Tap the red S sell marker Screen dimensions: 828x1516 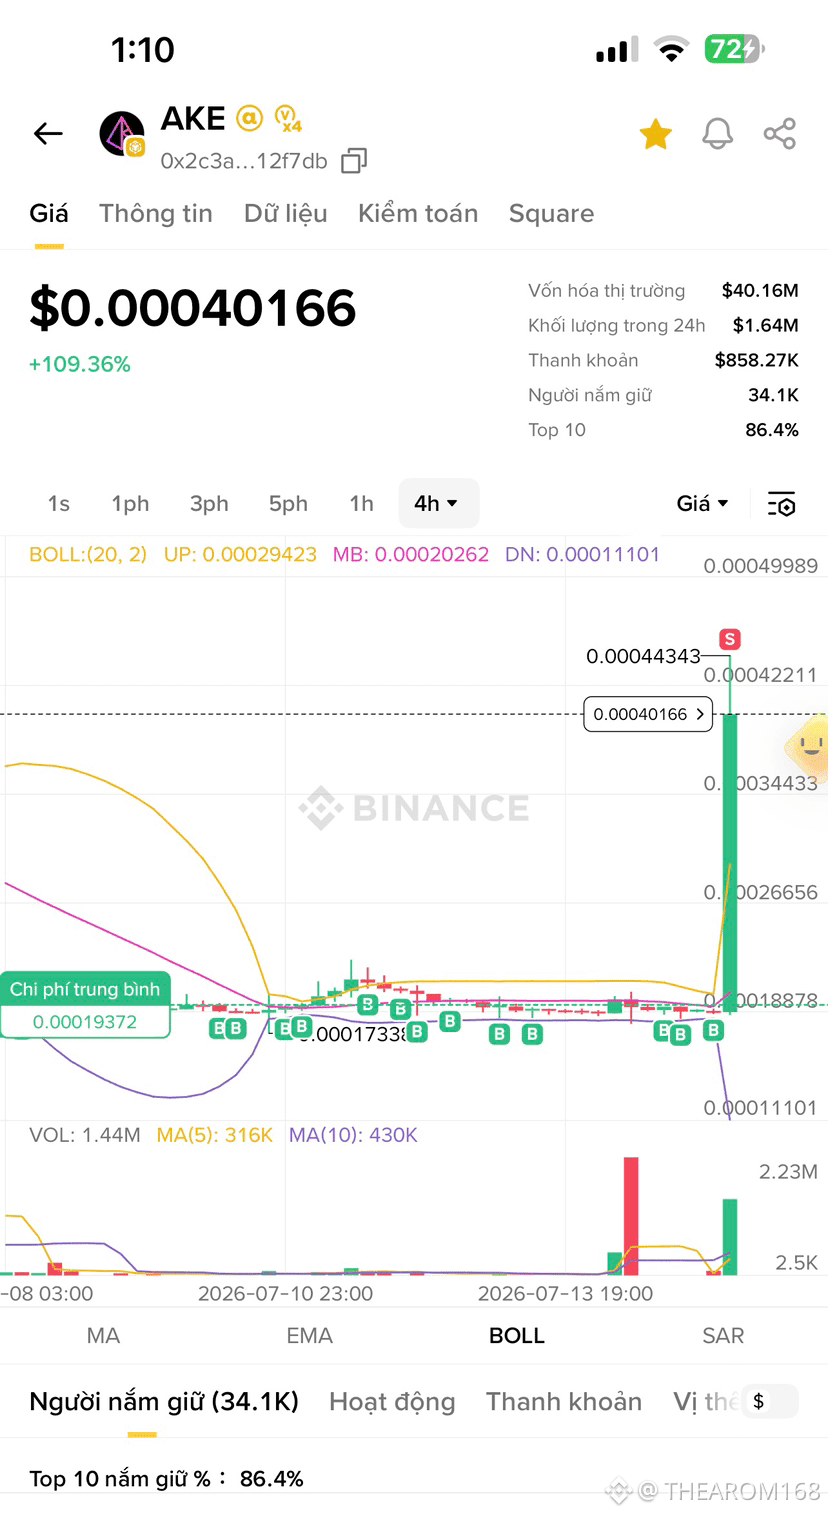(730, 639)
